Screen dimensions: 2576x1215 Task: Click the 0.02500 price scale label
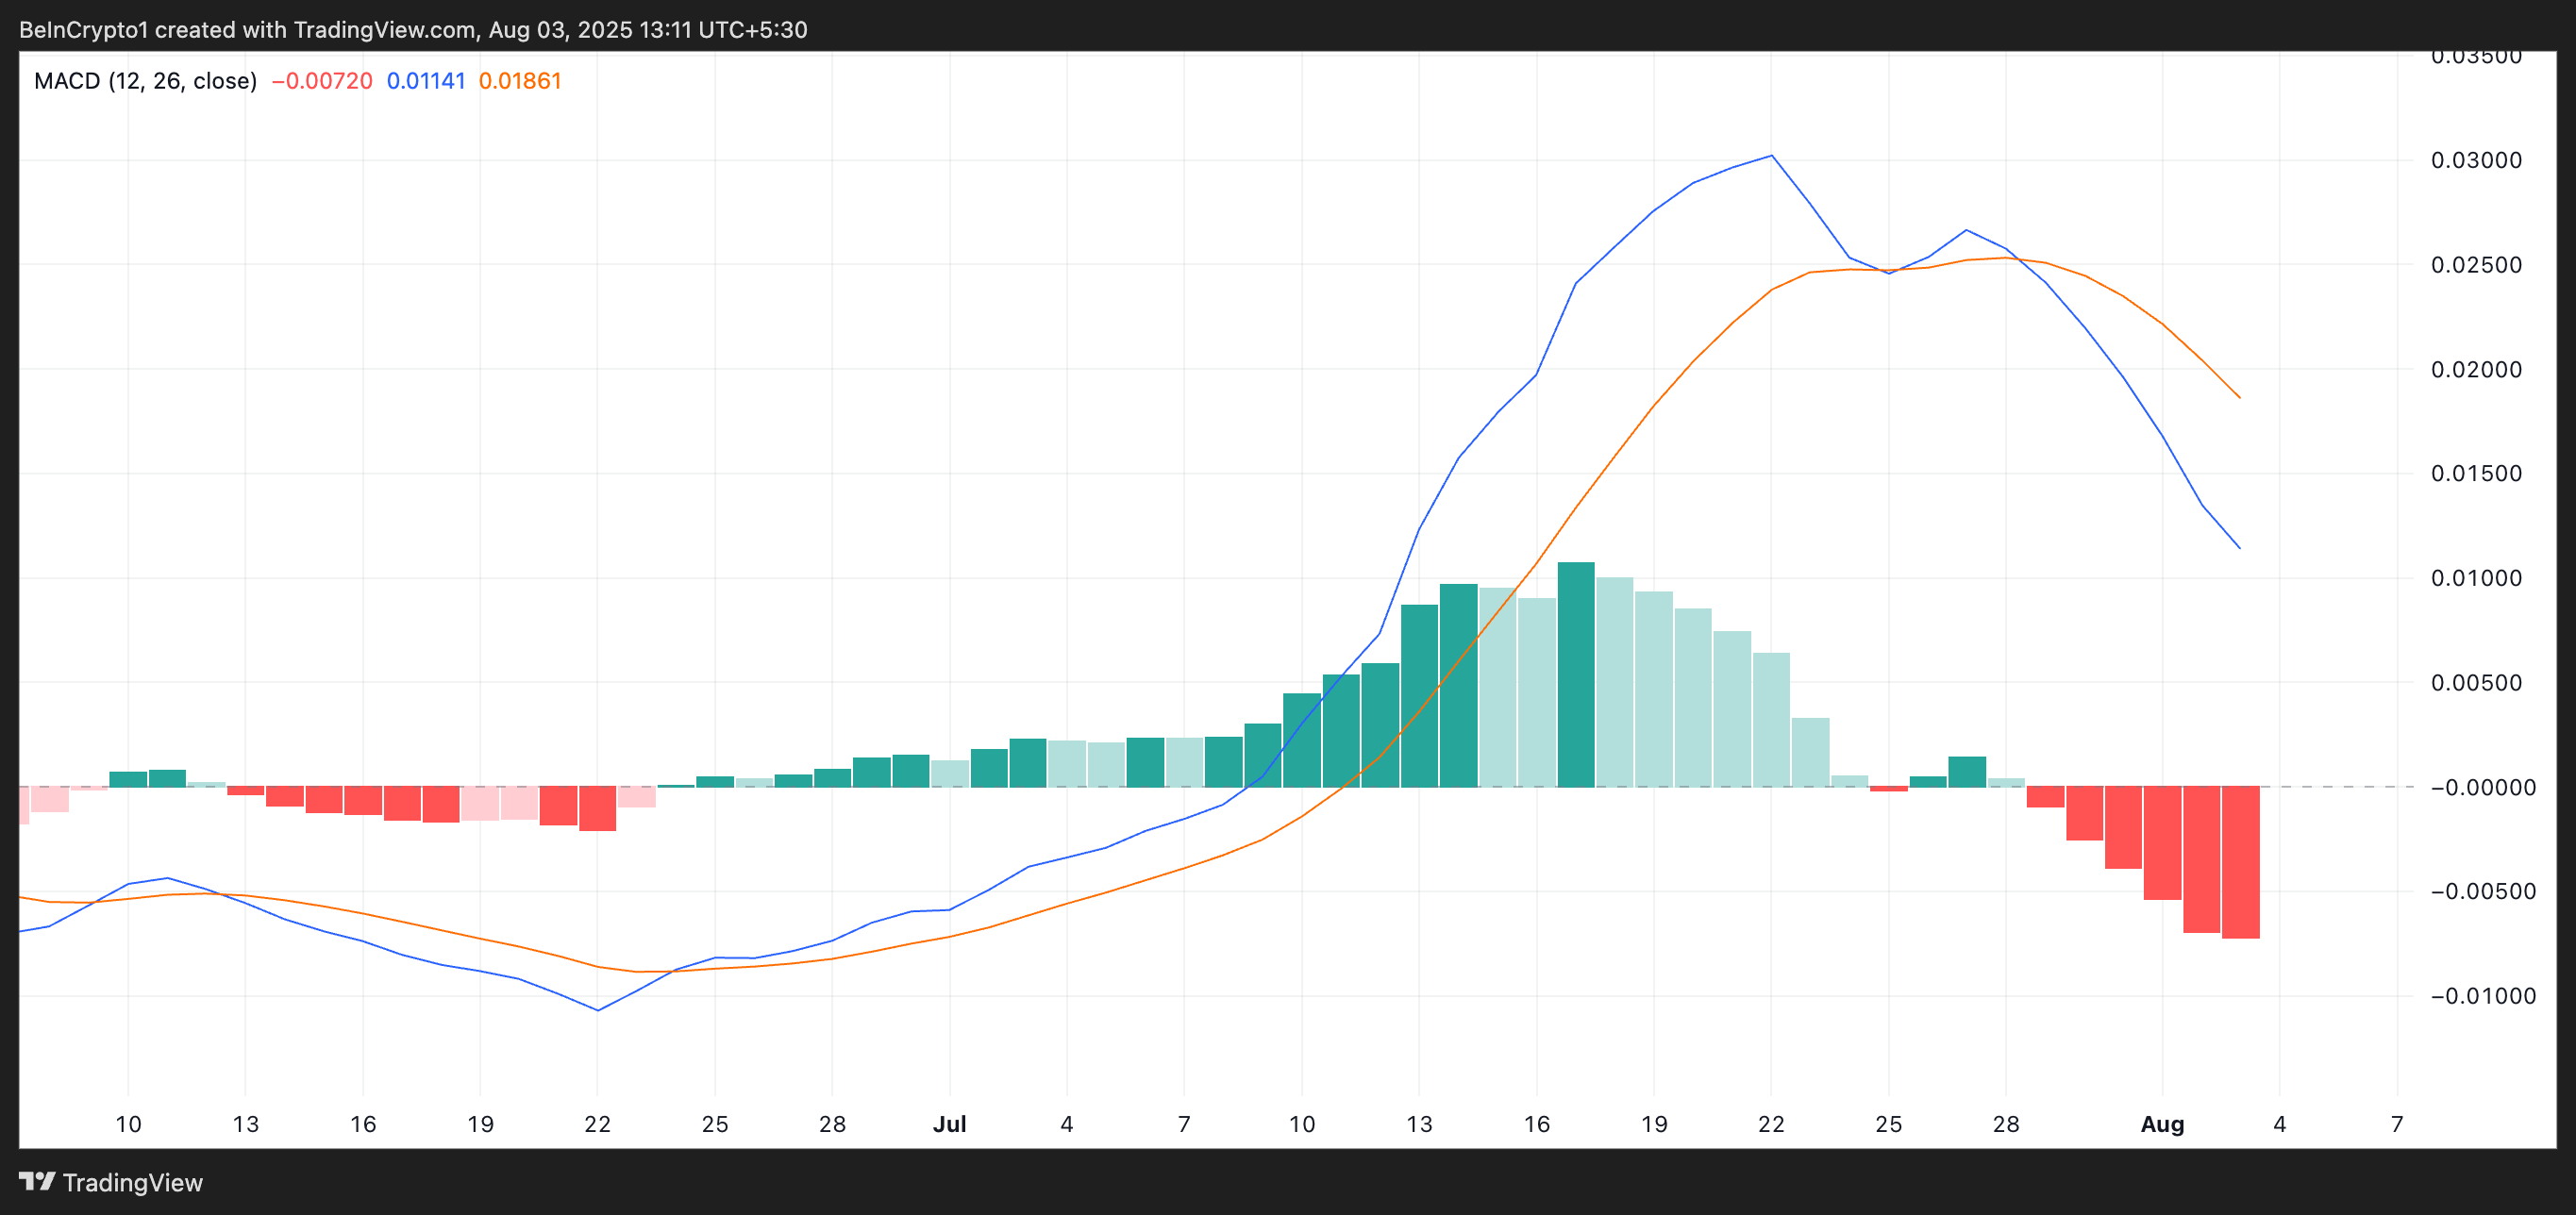2476,265
